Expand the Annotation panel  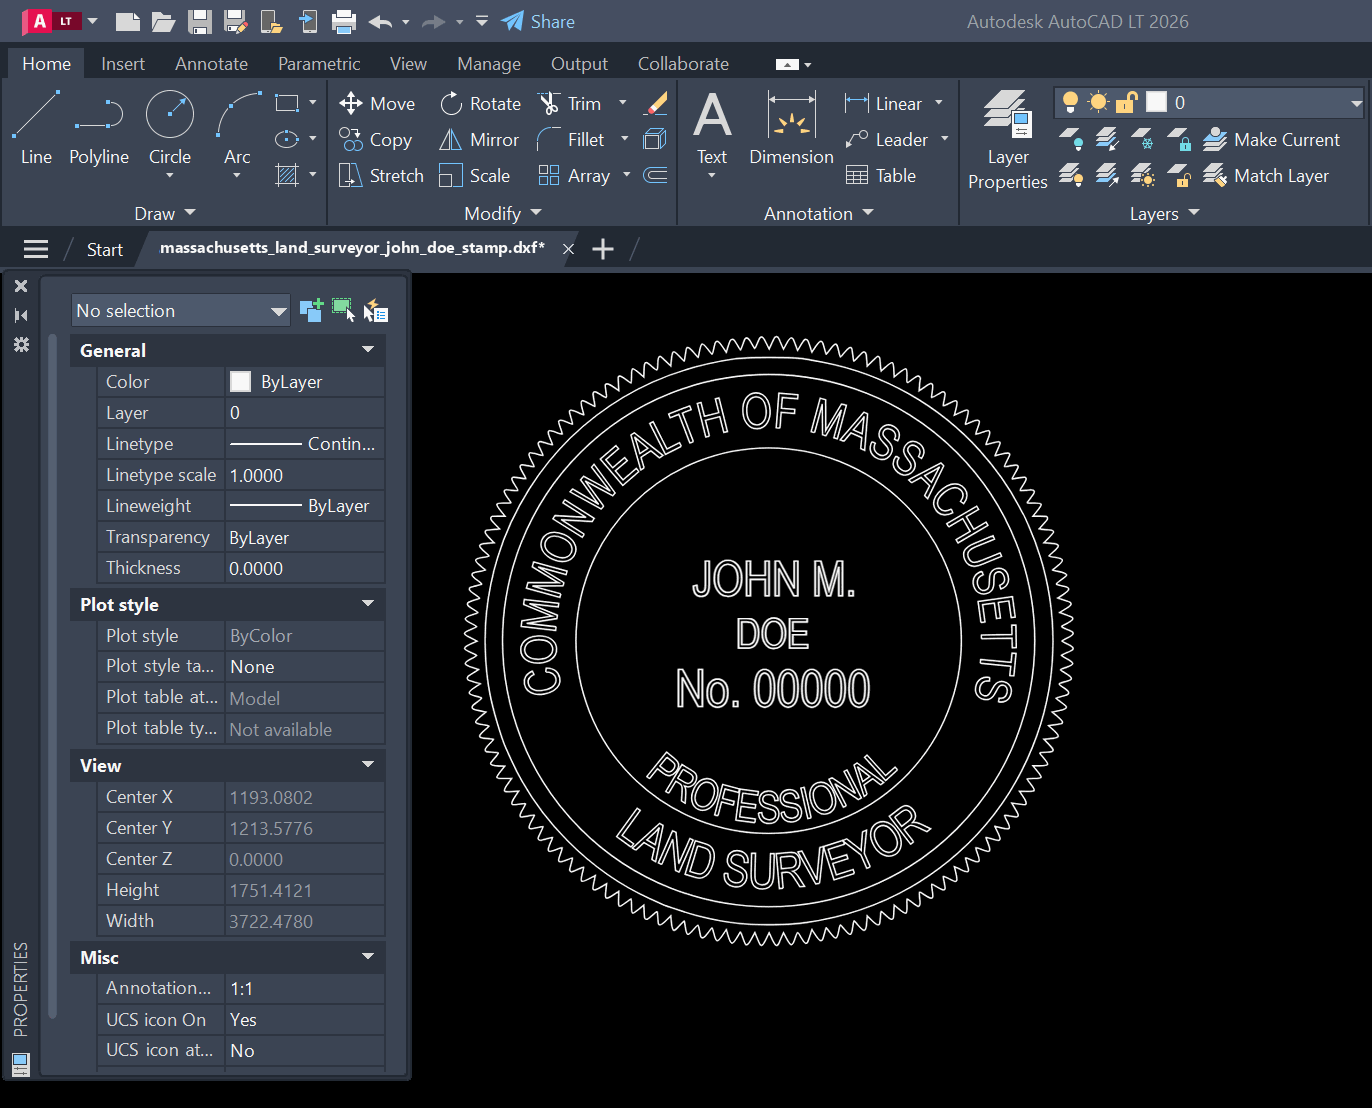[819, 213]
